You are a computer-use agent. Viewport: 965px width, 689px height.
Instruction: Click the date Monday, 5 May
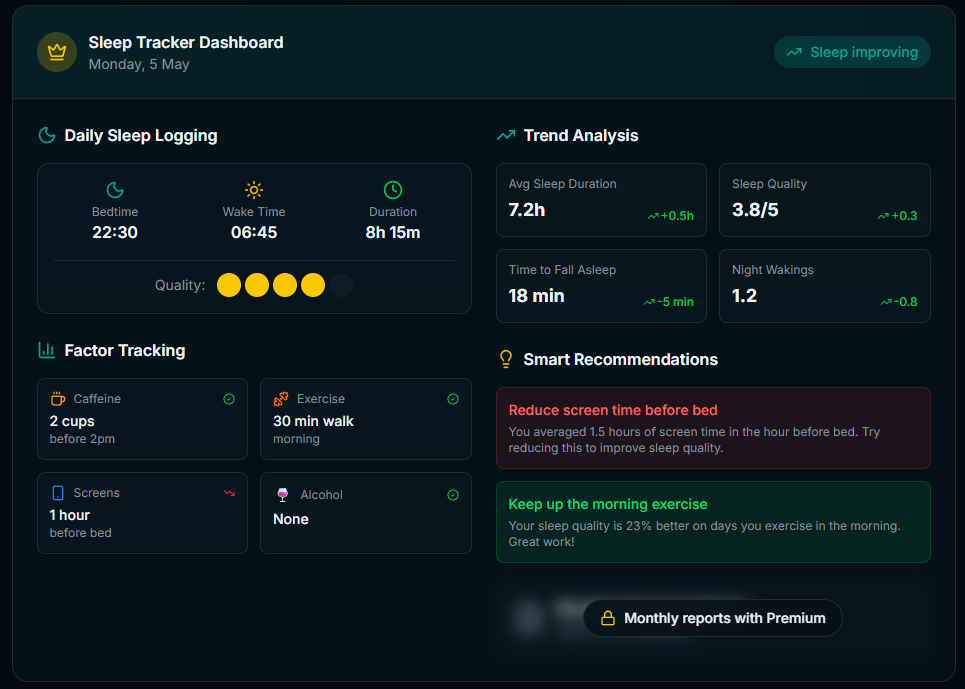pyautogui.click(x=139, y=65)
